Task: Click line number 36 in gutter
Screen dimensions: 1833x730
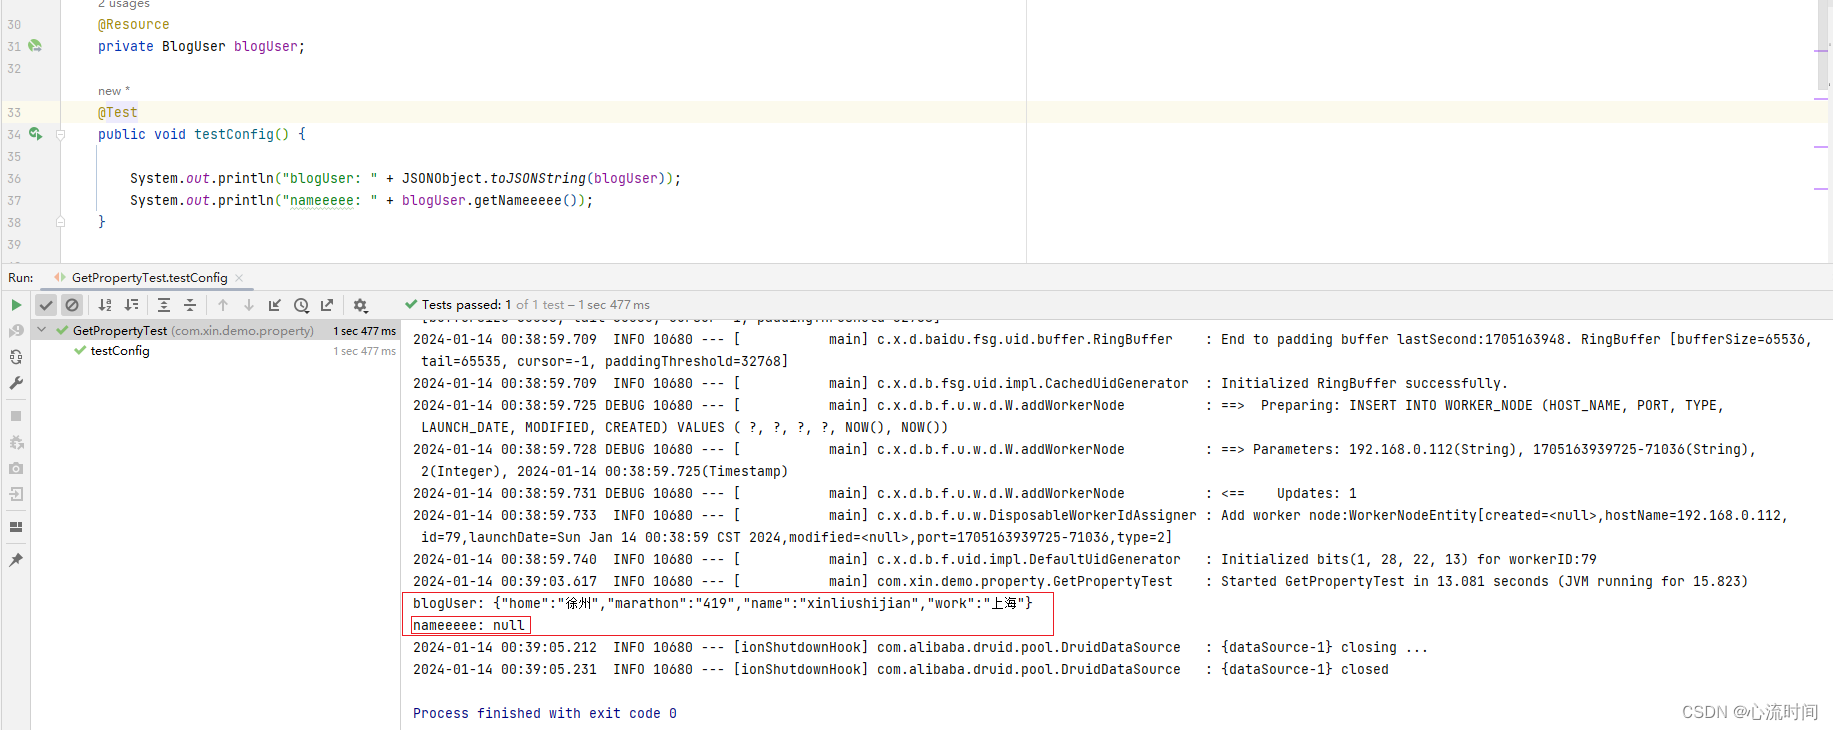Action: click(14, 179)
